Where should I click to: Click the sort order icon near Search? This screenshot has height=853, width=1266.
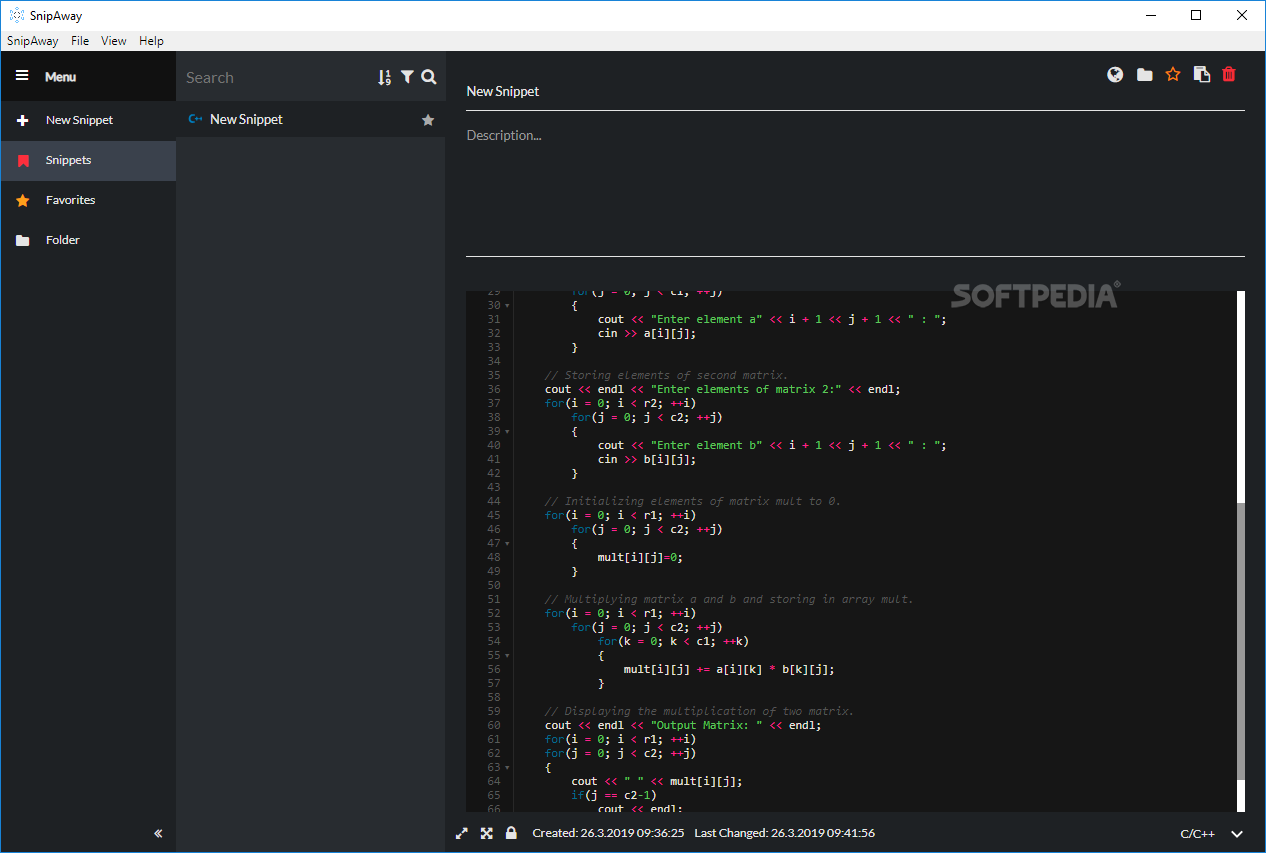pos(385,77)
